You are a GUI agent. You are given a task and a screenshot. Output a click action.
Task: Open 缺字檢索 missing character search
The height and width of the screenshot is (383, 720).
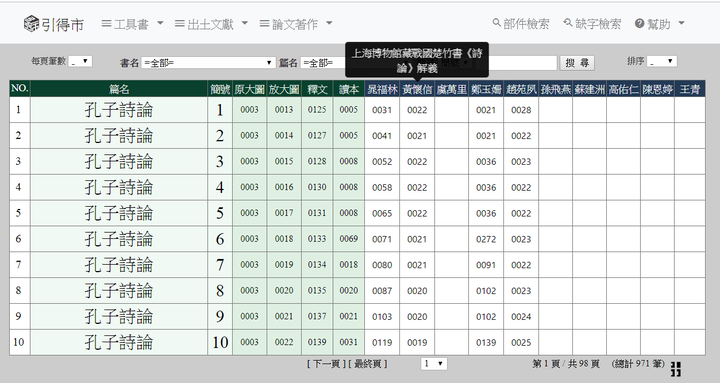pos(592,23)
